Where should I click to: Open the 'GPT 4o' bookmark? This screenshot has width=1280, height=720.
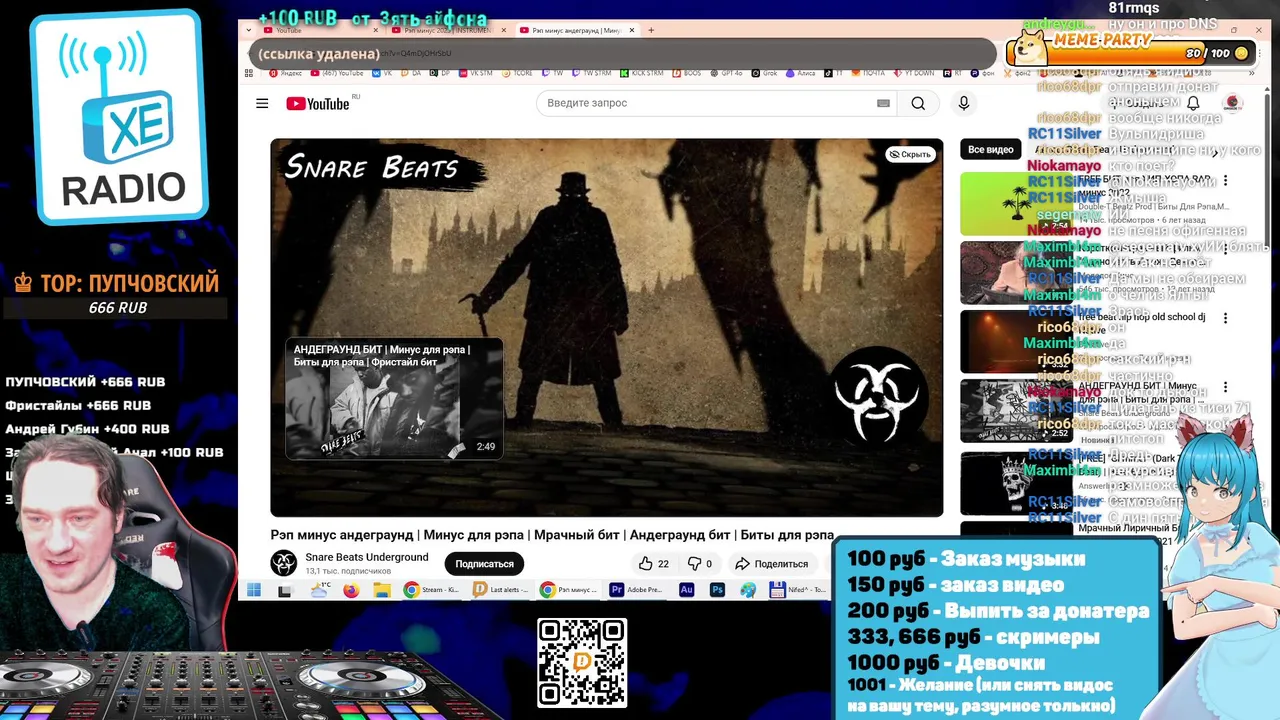(726, 73)
